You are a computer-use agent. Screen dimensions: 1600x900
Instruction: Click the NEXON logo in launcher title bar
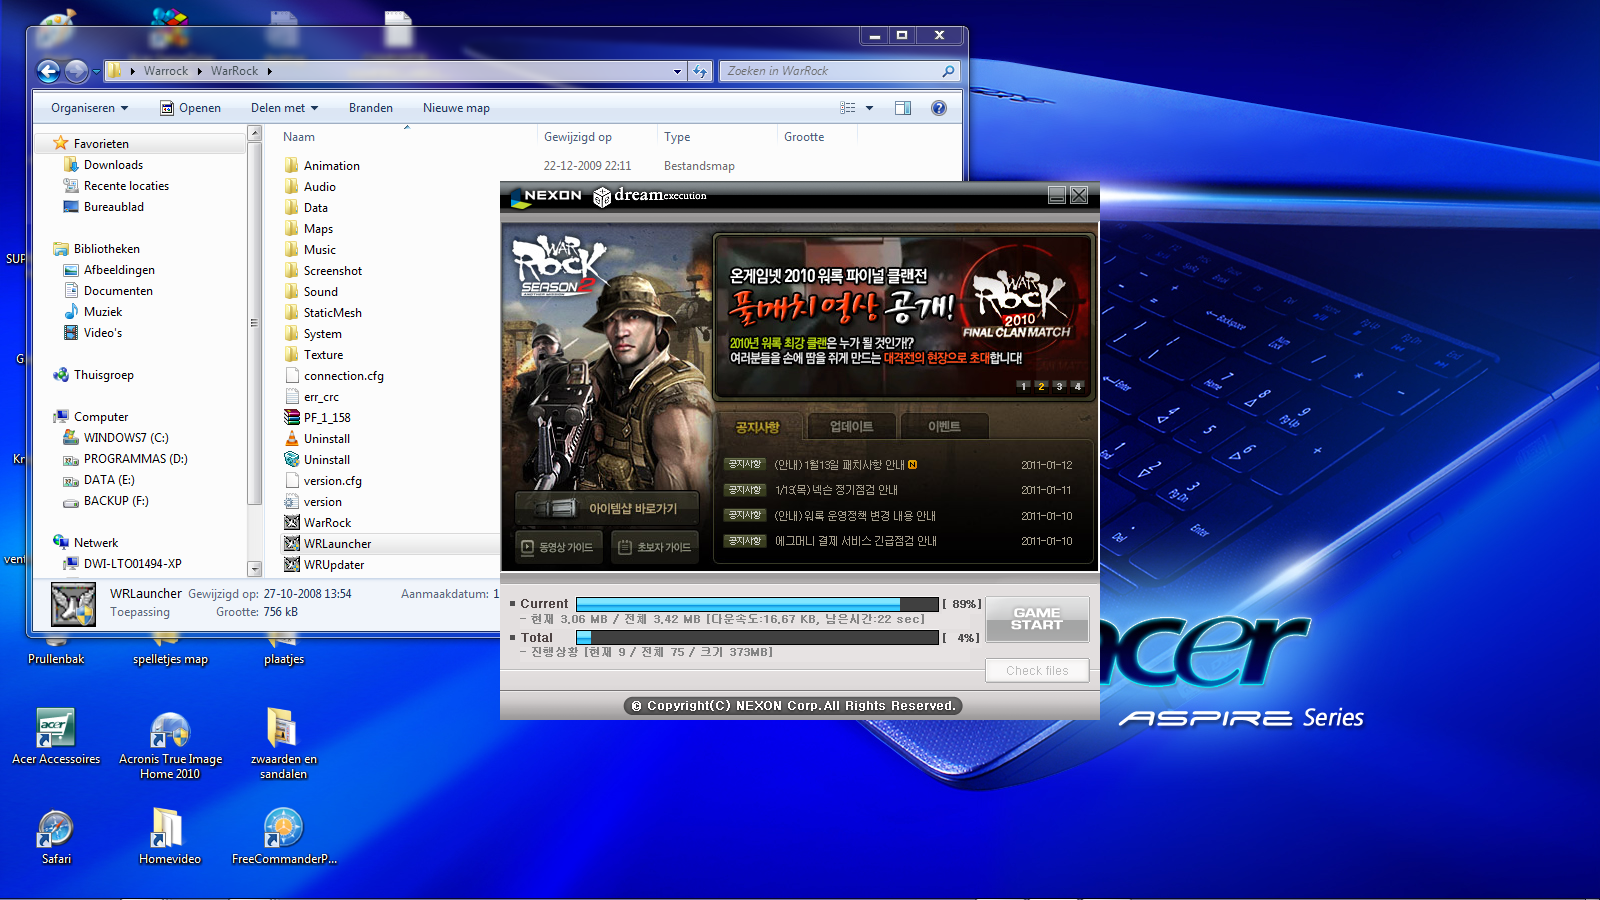click(x=546, y=196)
